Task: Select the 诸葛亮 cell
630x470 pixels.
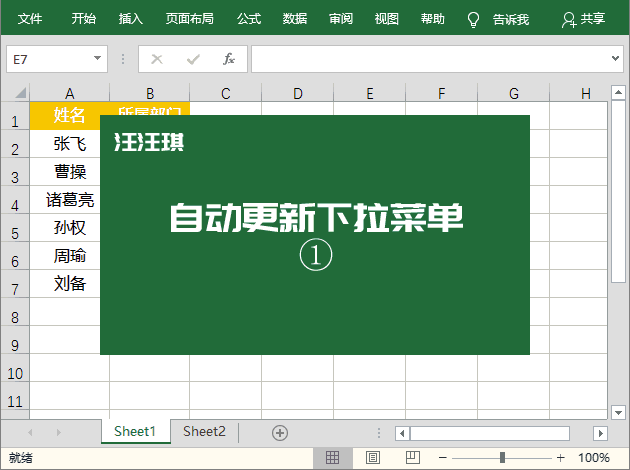Action: click(70, 200)
